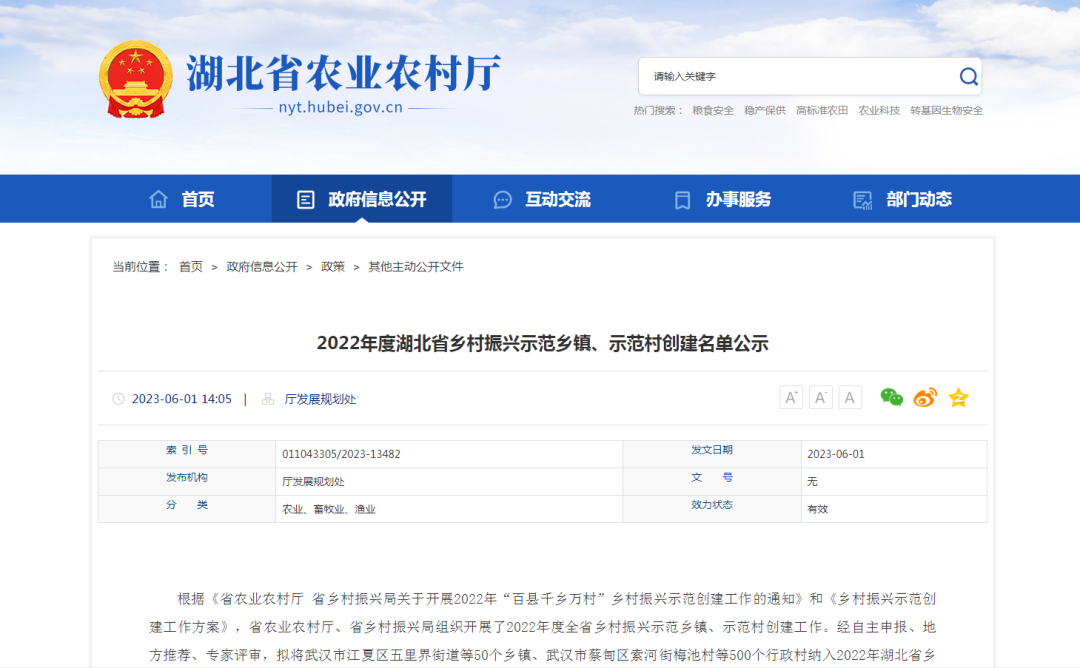Add page to favorites star icon

click(958, 397)
